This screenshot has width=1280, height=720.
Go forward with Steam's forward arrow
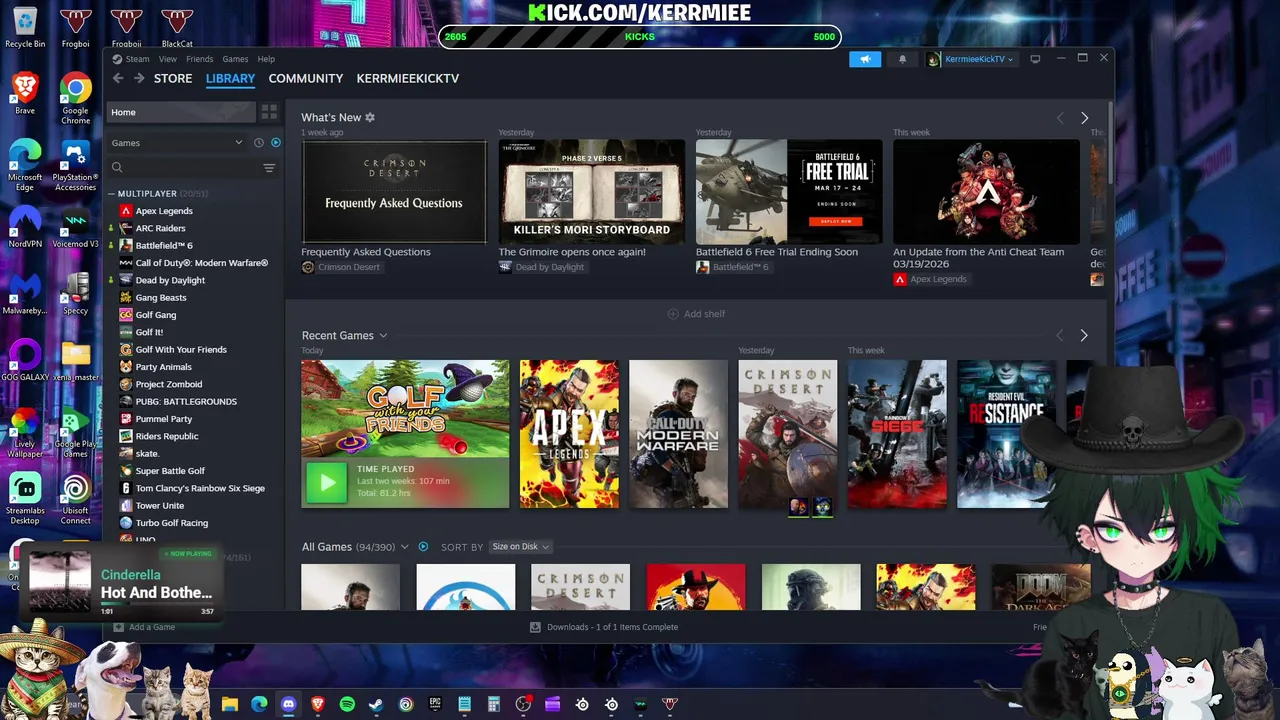tap(139, 78)
